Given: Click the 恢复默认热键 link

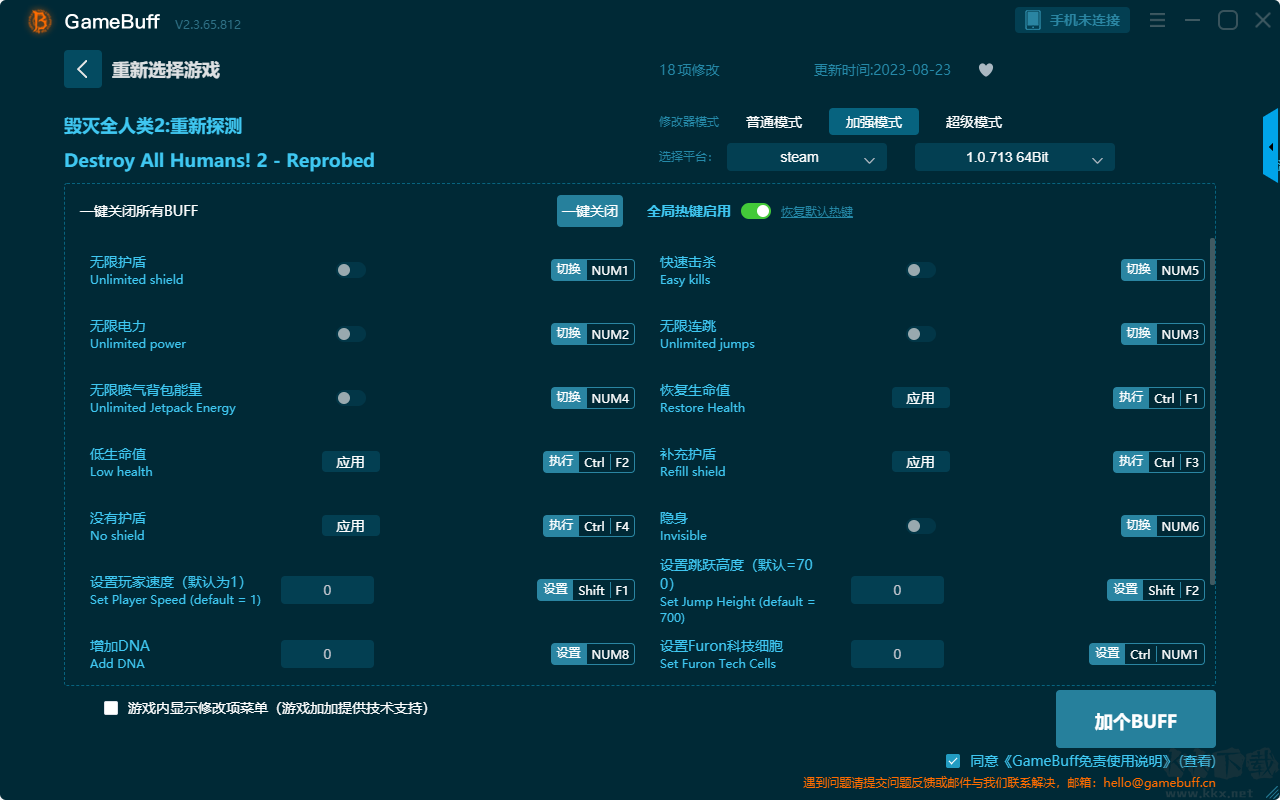Looking at the screenshot, I should click(817, 212).
